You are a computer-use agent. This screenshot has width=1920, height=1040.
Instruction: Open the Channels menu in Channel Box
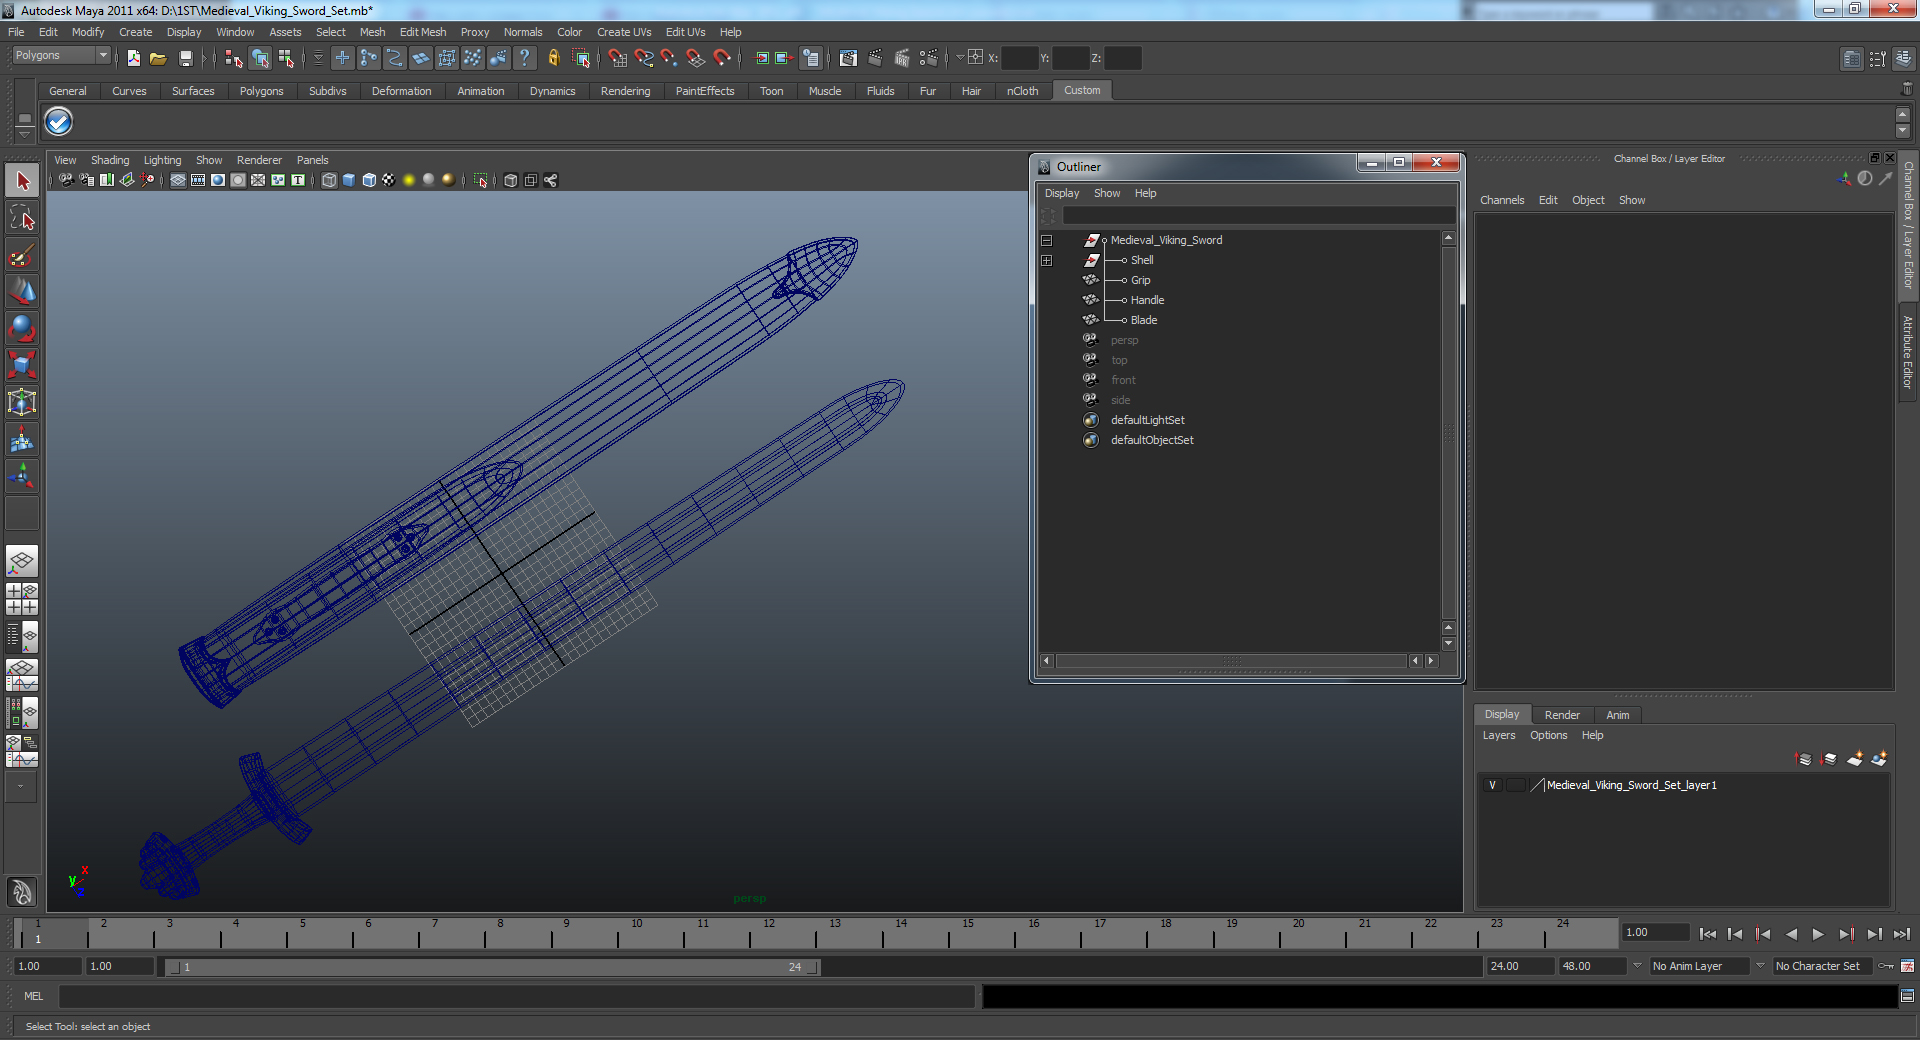click(x=1502, y=200)
